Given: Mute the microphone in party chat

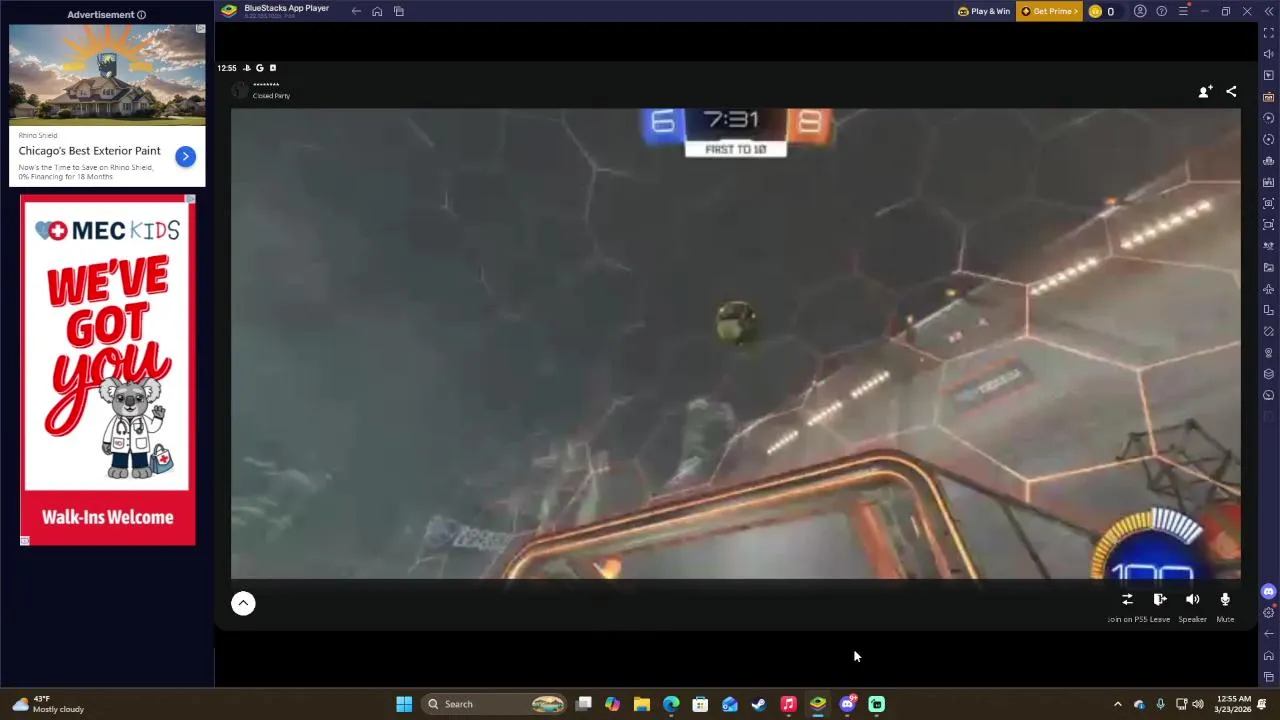Looking at the screenshot, I should 1225,599.
